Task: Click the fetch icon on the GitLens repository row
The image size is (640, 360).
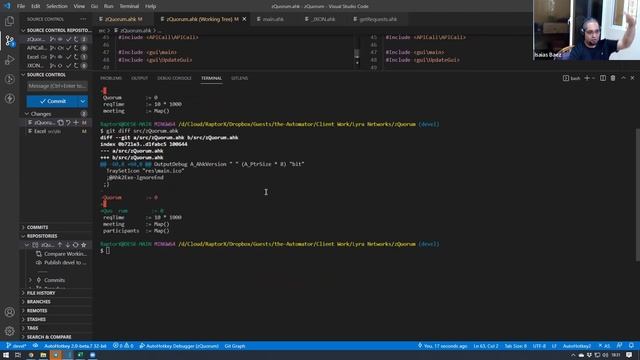Action: click(x=76, y=245)
